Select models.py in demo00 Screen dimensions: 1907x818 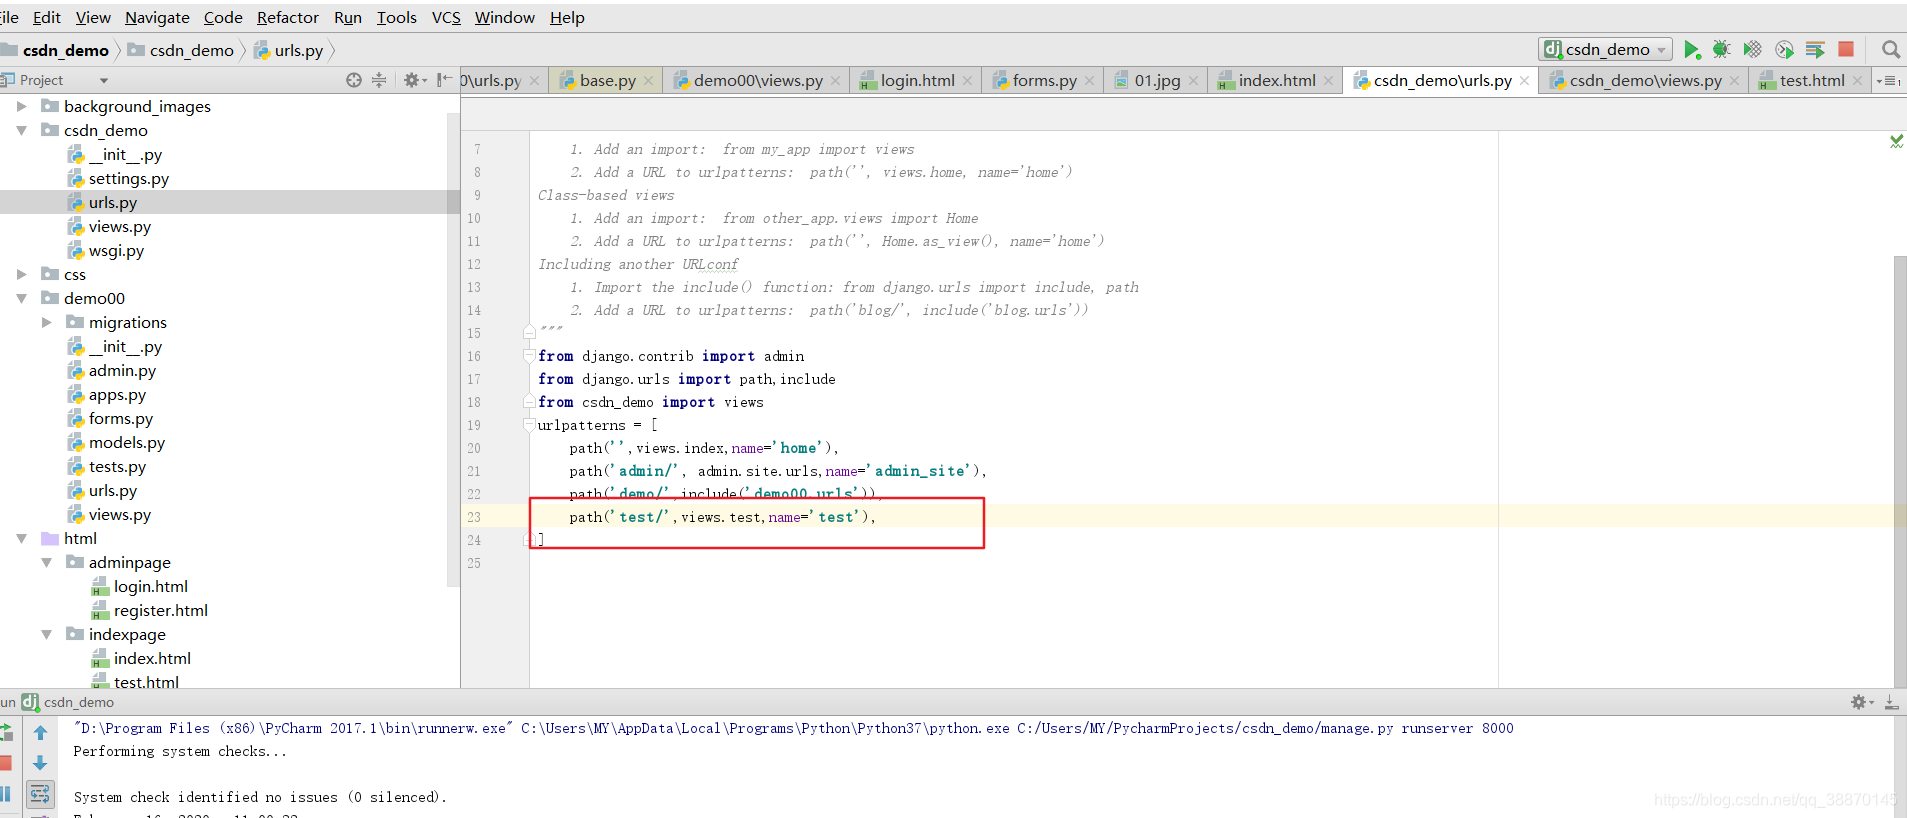[x=126, y=442]
